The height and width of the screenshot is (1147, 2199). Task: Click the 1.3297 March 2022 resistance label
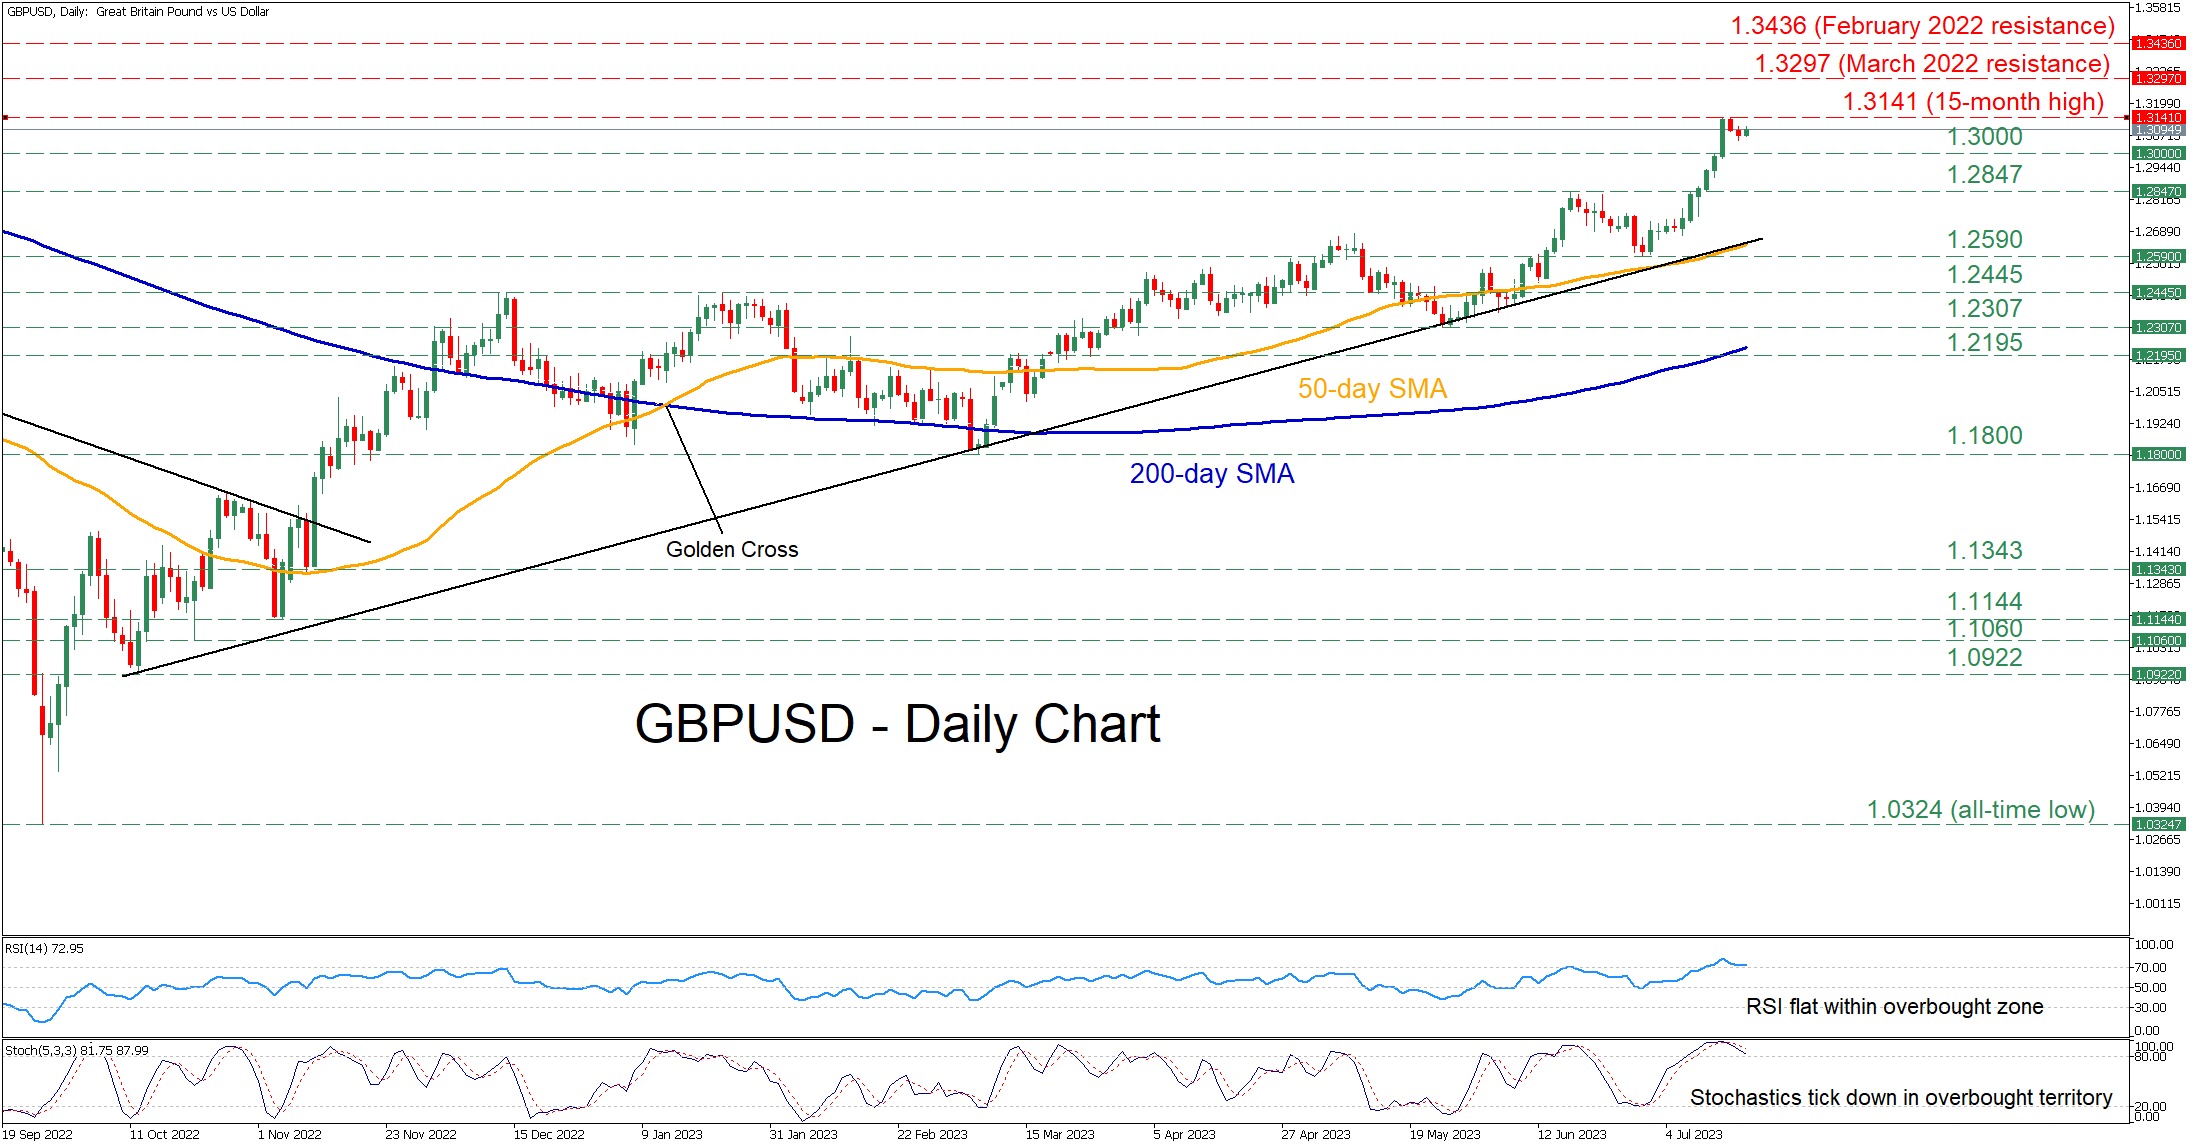[1931, 64]
